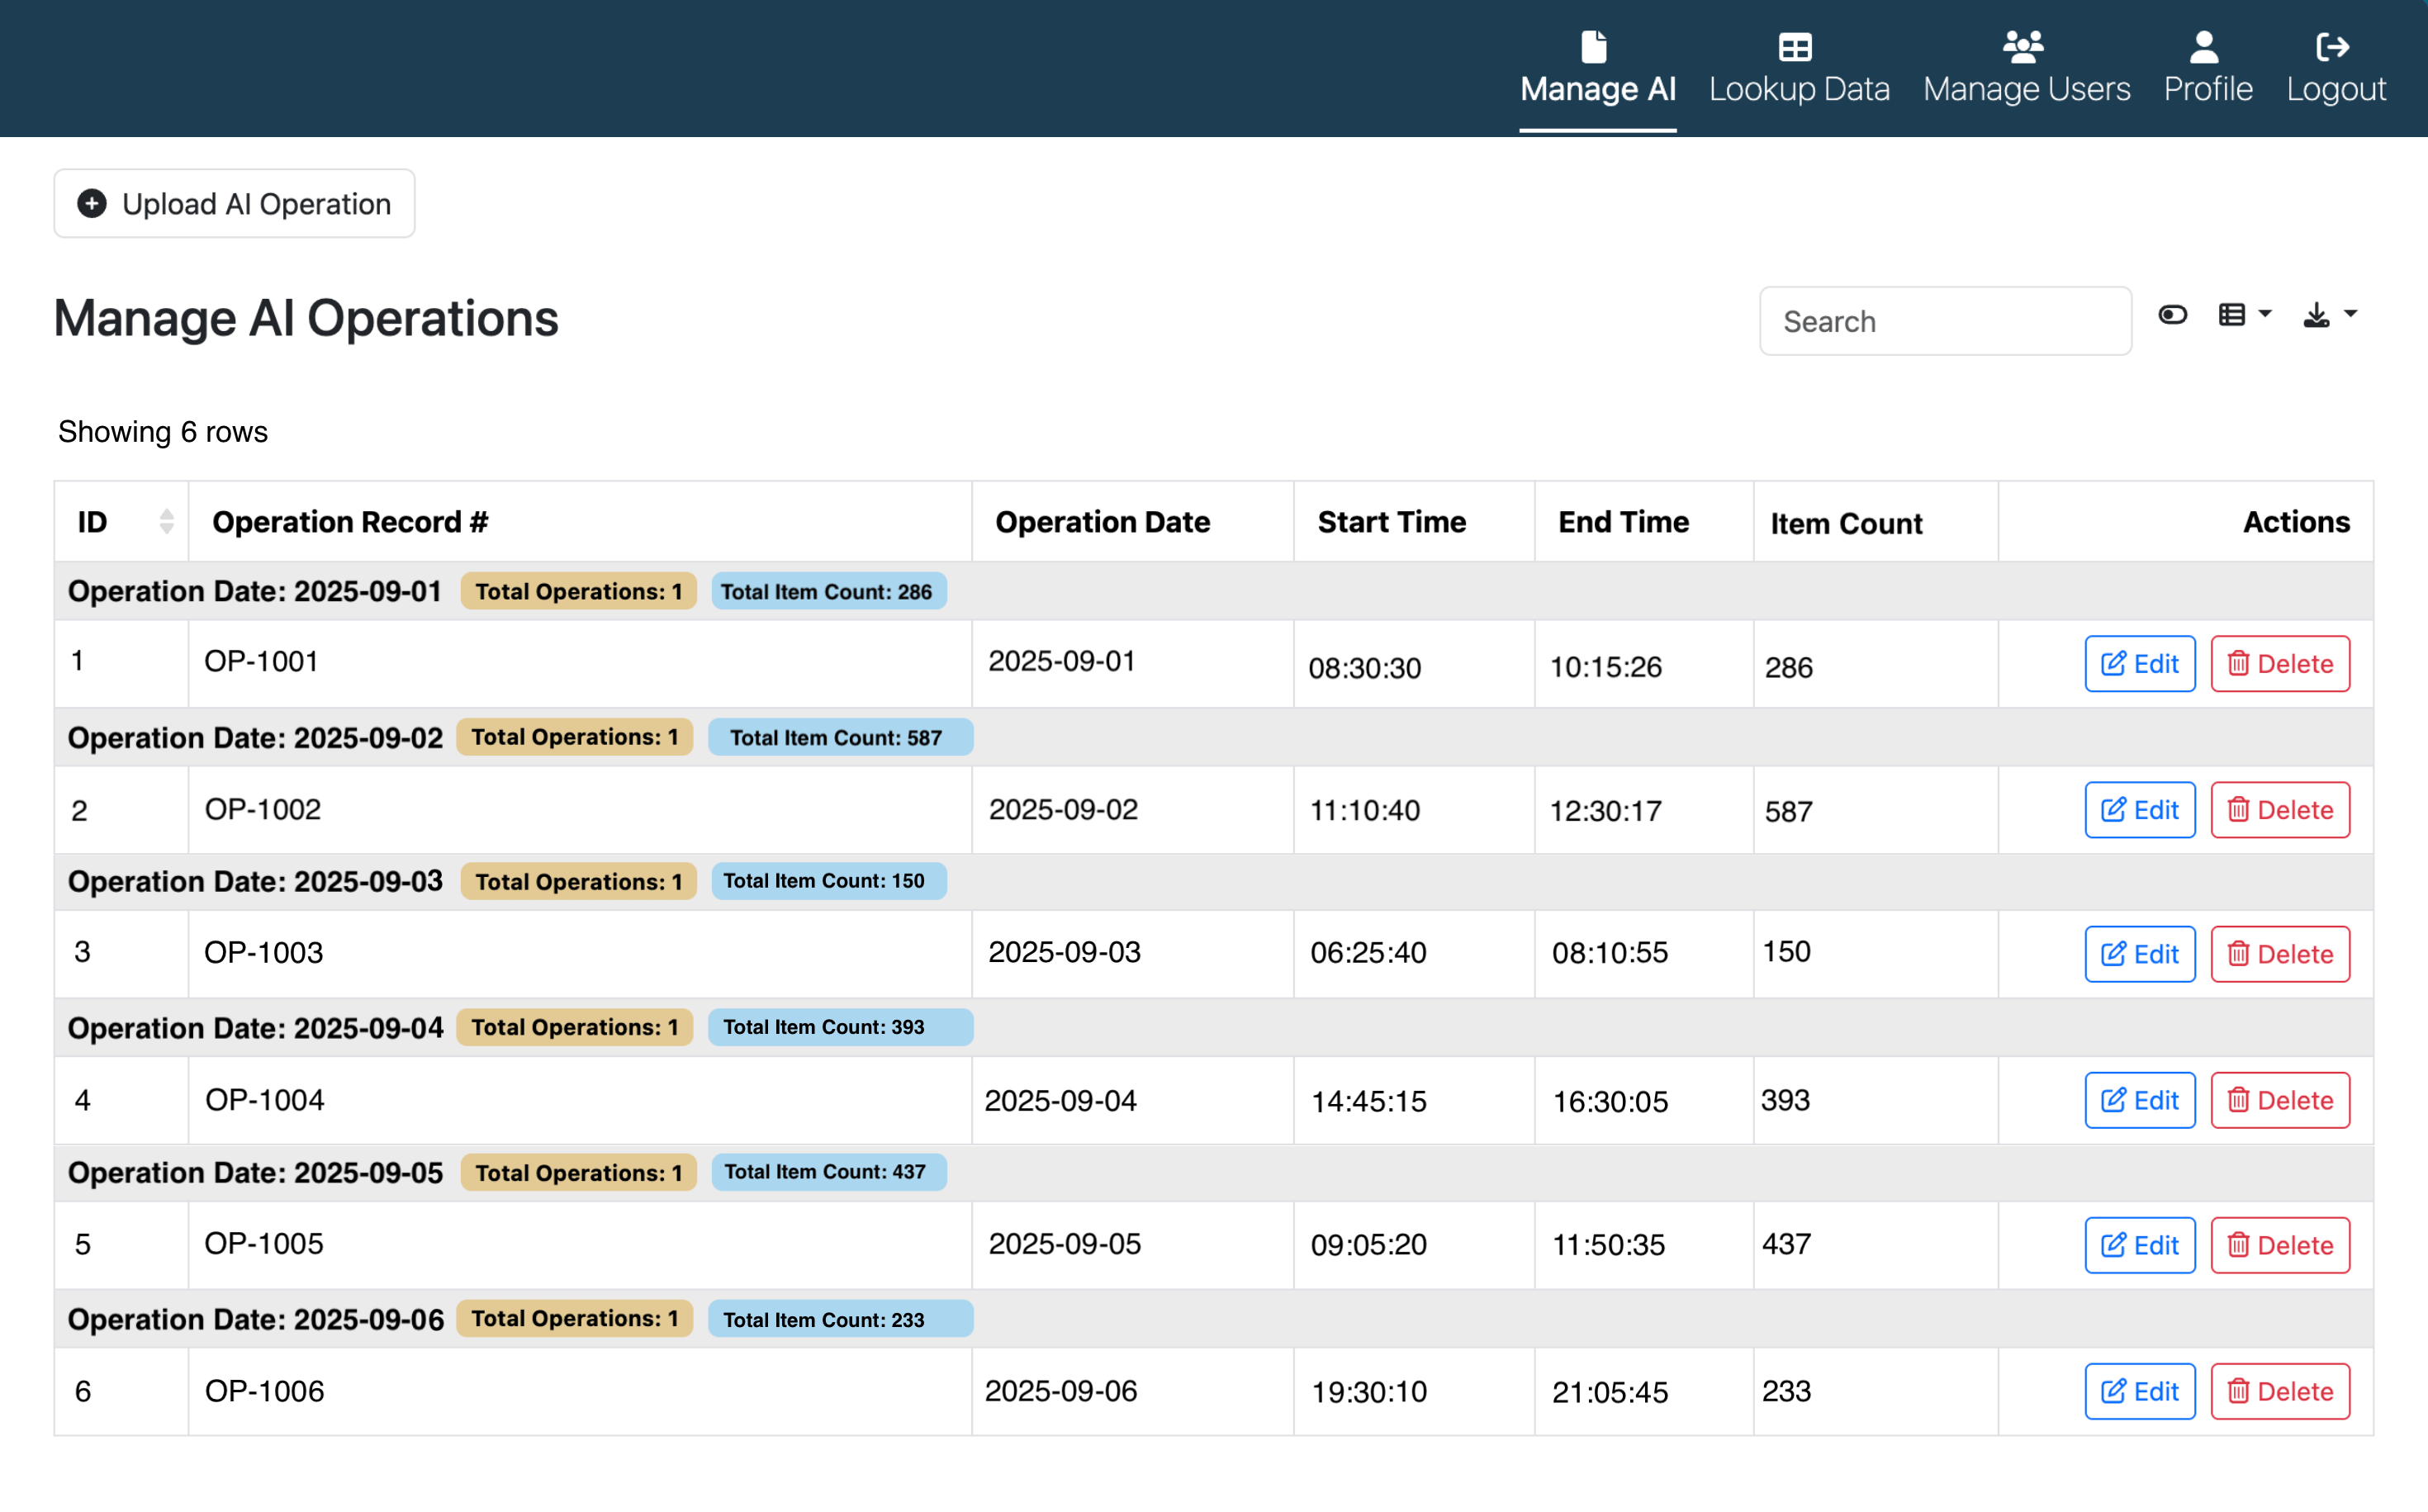Click the Lookup Data table icon
The width and height of the screenshot is (2428, 1512).
point(1793,46)
